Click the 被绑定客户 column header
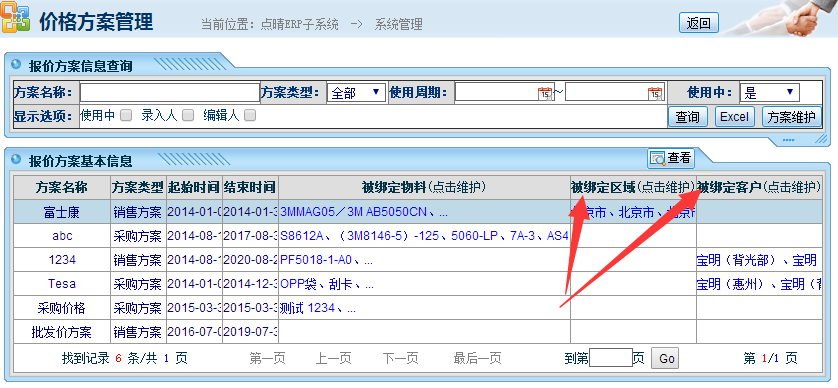 click(759, 187)
